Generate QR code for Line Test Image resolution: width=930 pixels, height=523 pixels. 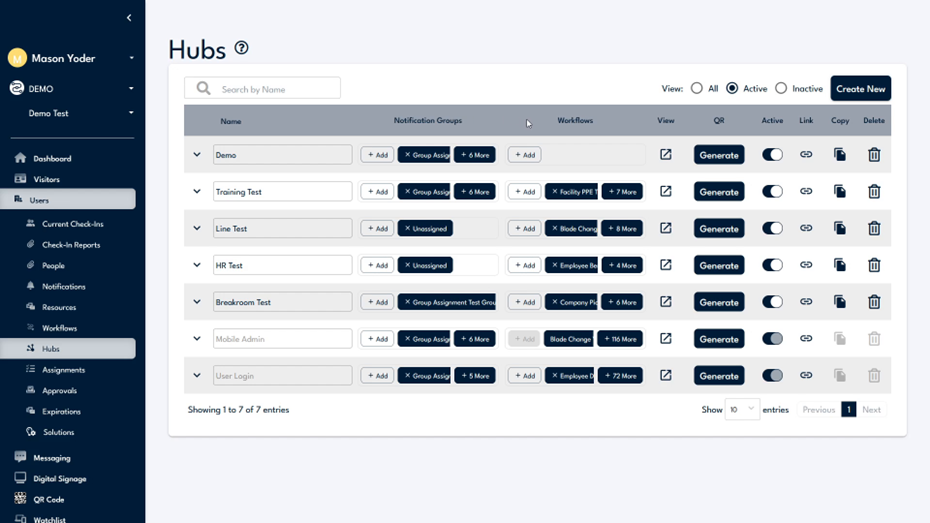(x=718, y=229)
